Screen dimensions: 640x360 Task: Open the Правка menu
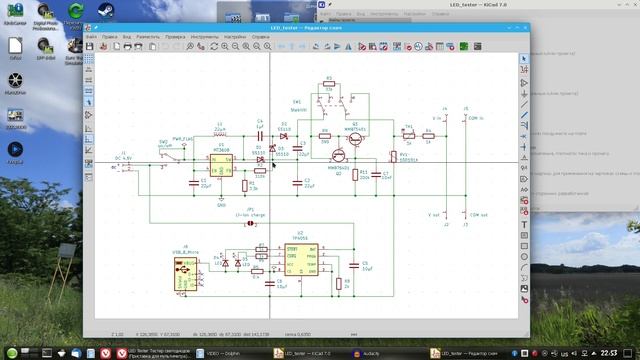109,37
